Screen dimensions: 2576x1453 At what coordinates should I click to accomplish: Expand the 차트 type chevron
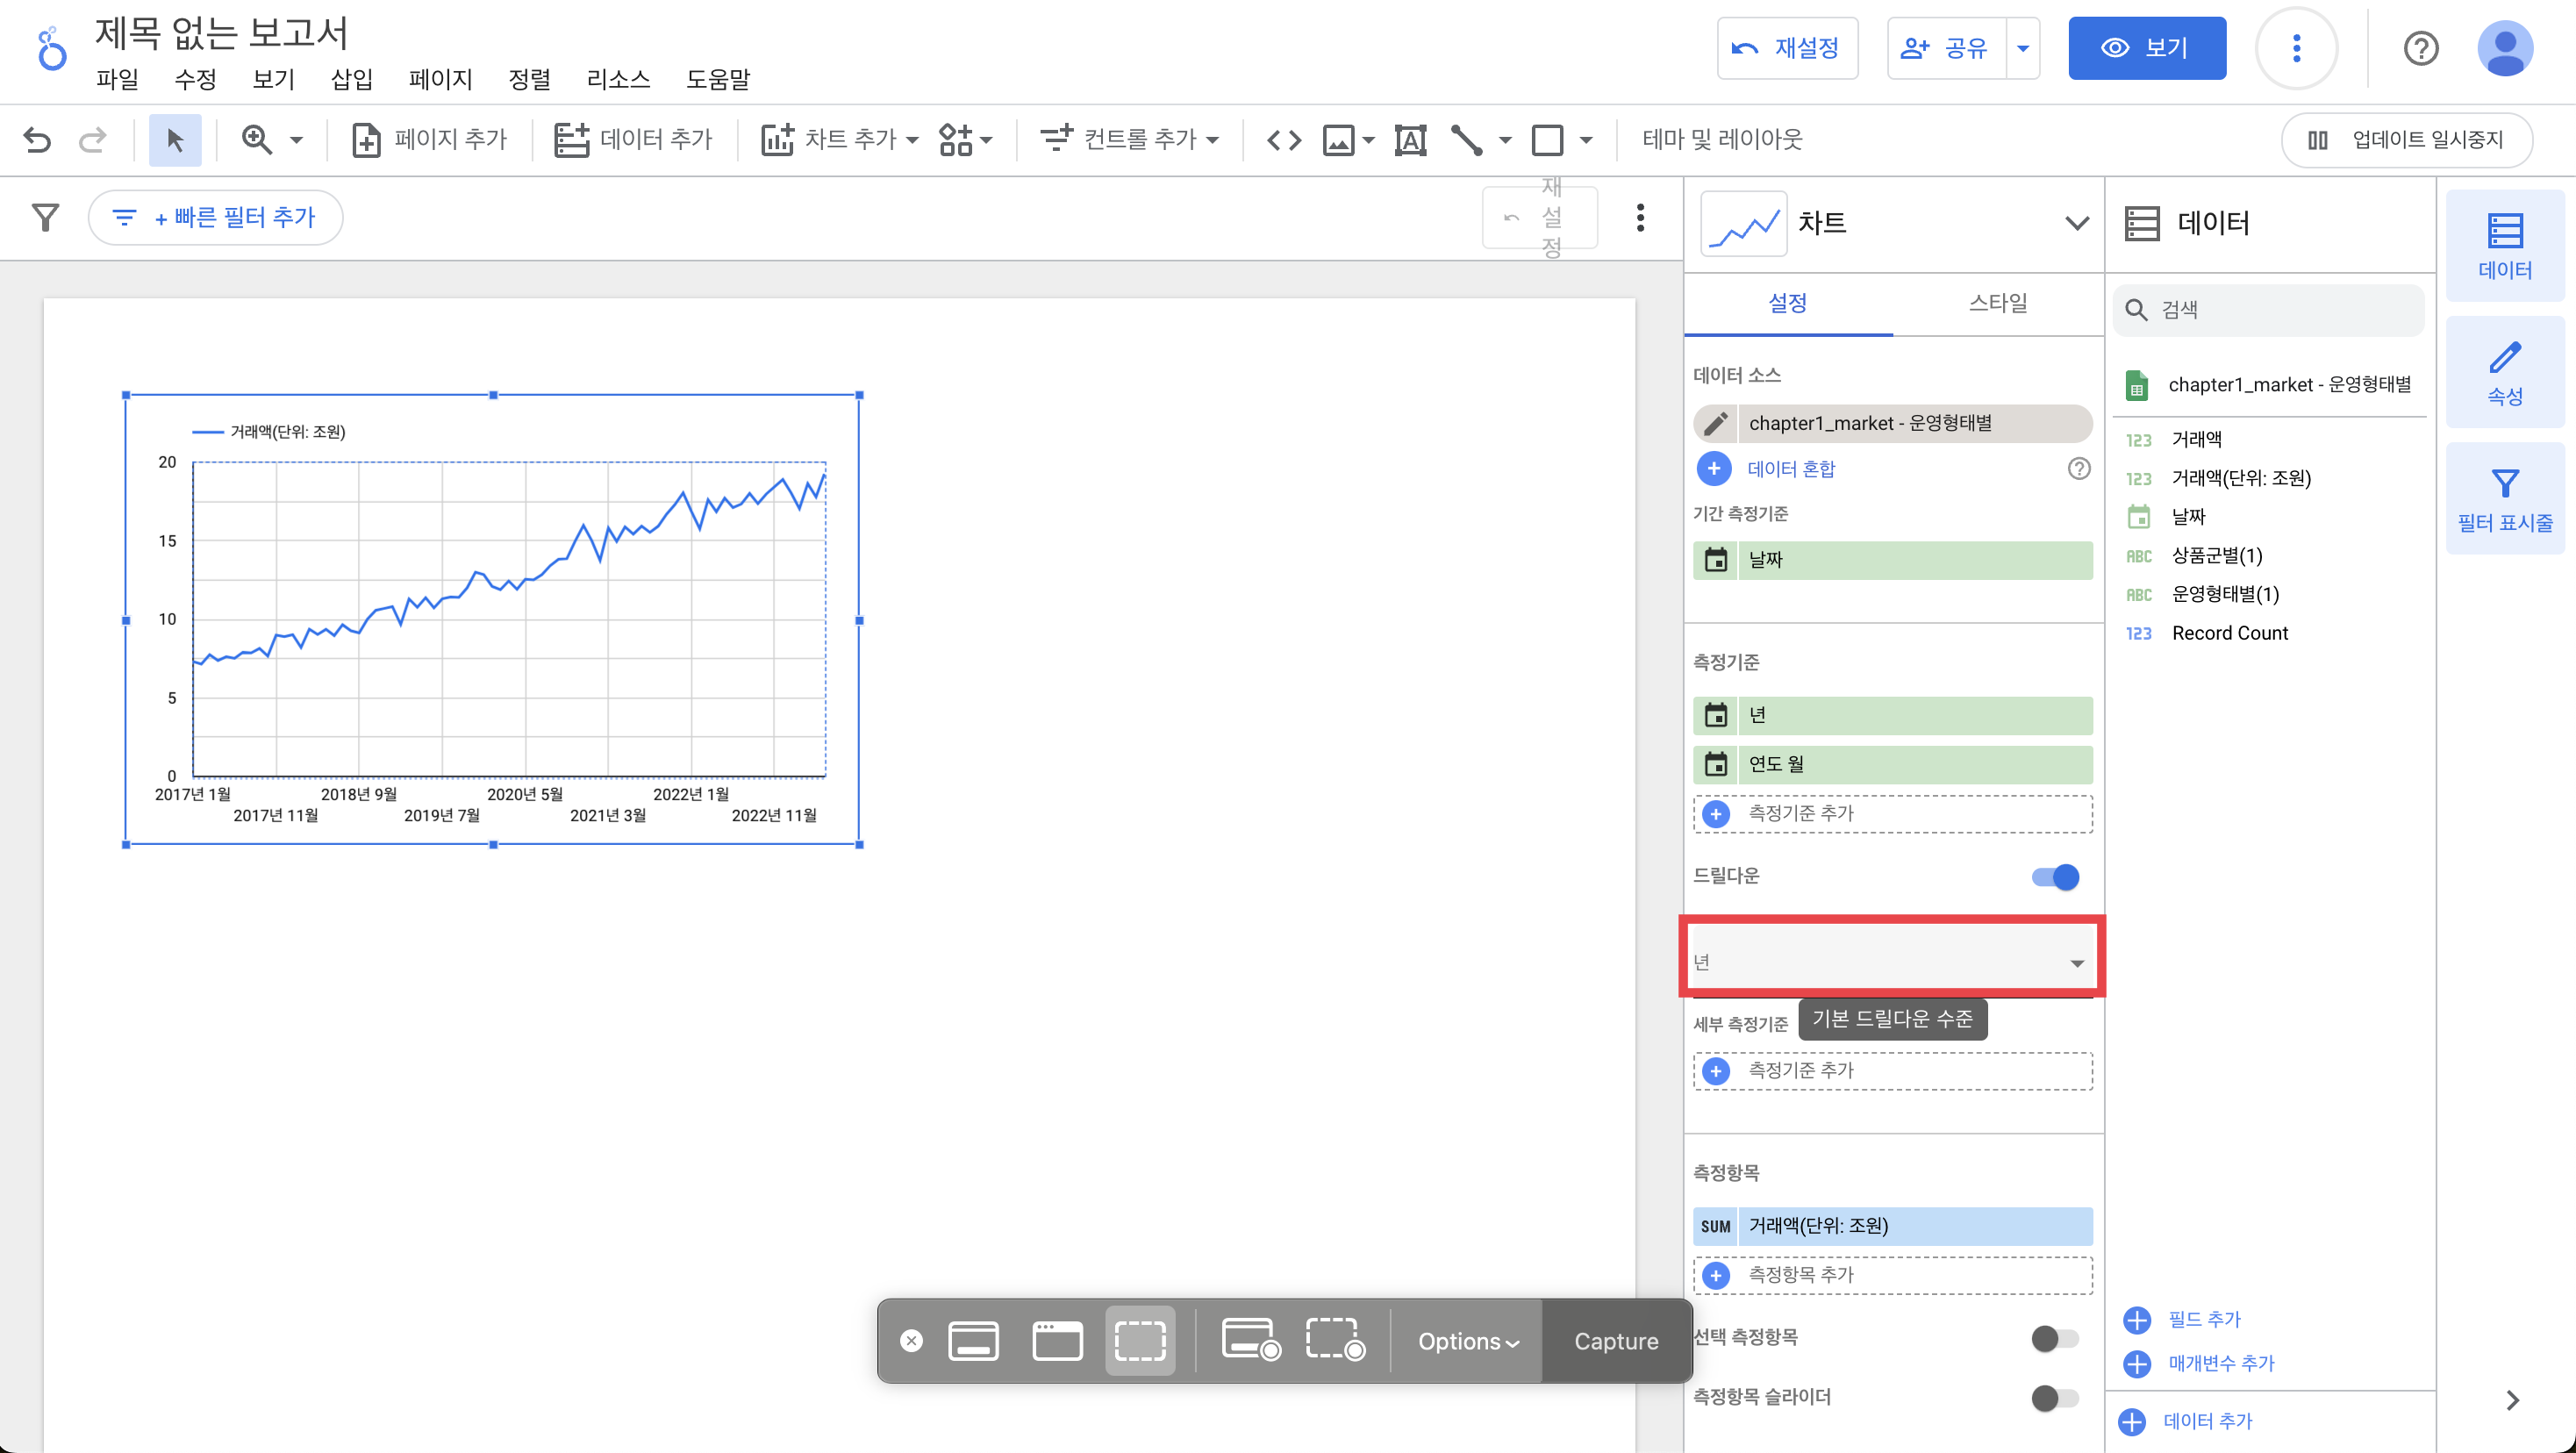click(x=2077, y=223)
